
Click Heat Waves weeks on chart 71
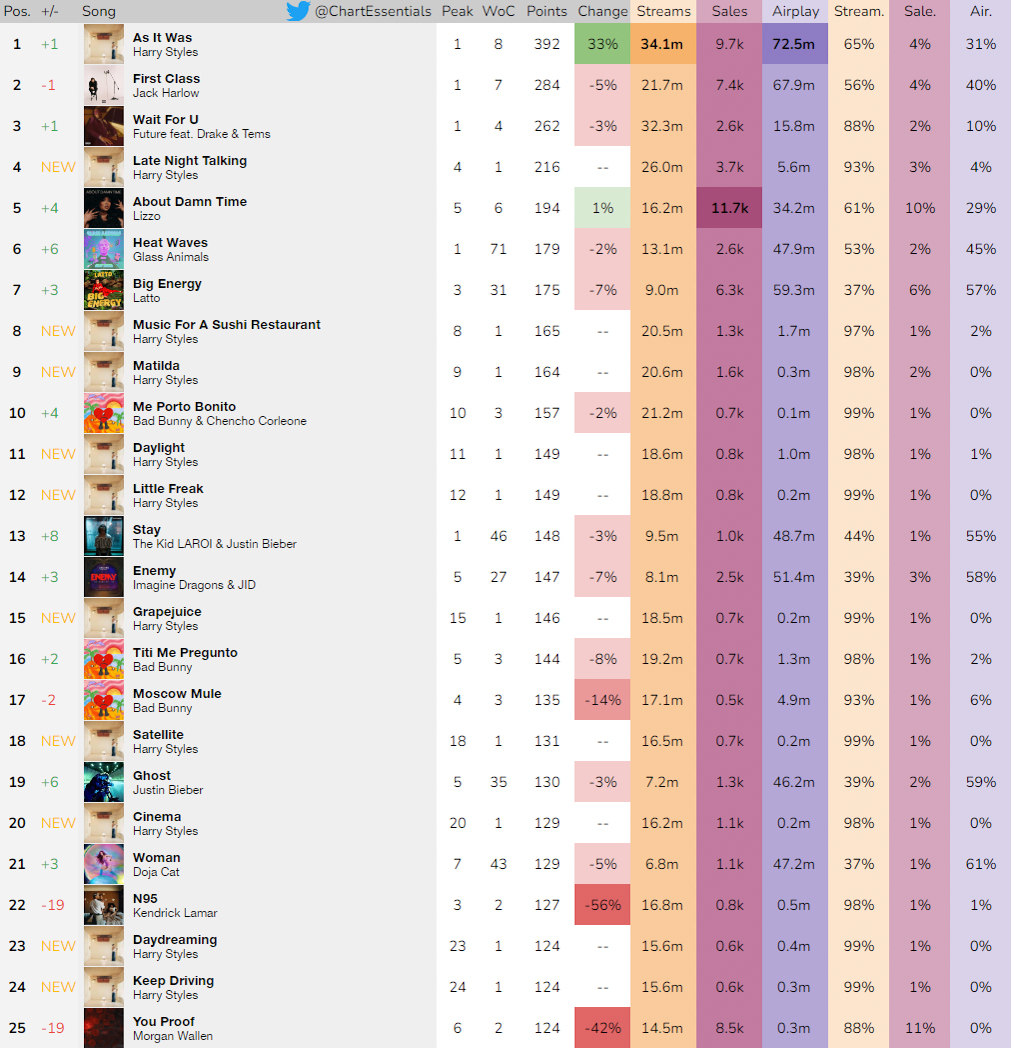498,249
